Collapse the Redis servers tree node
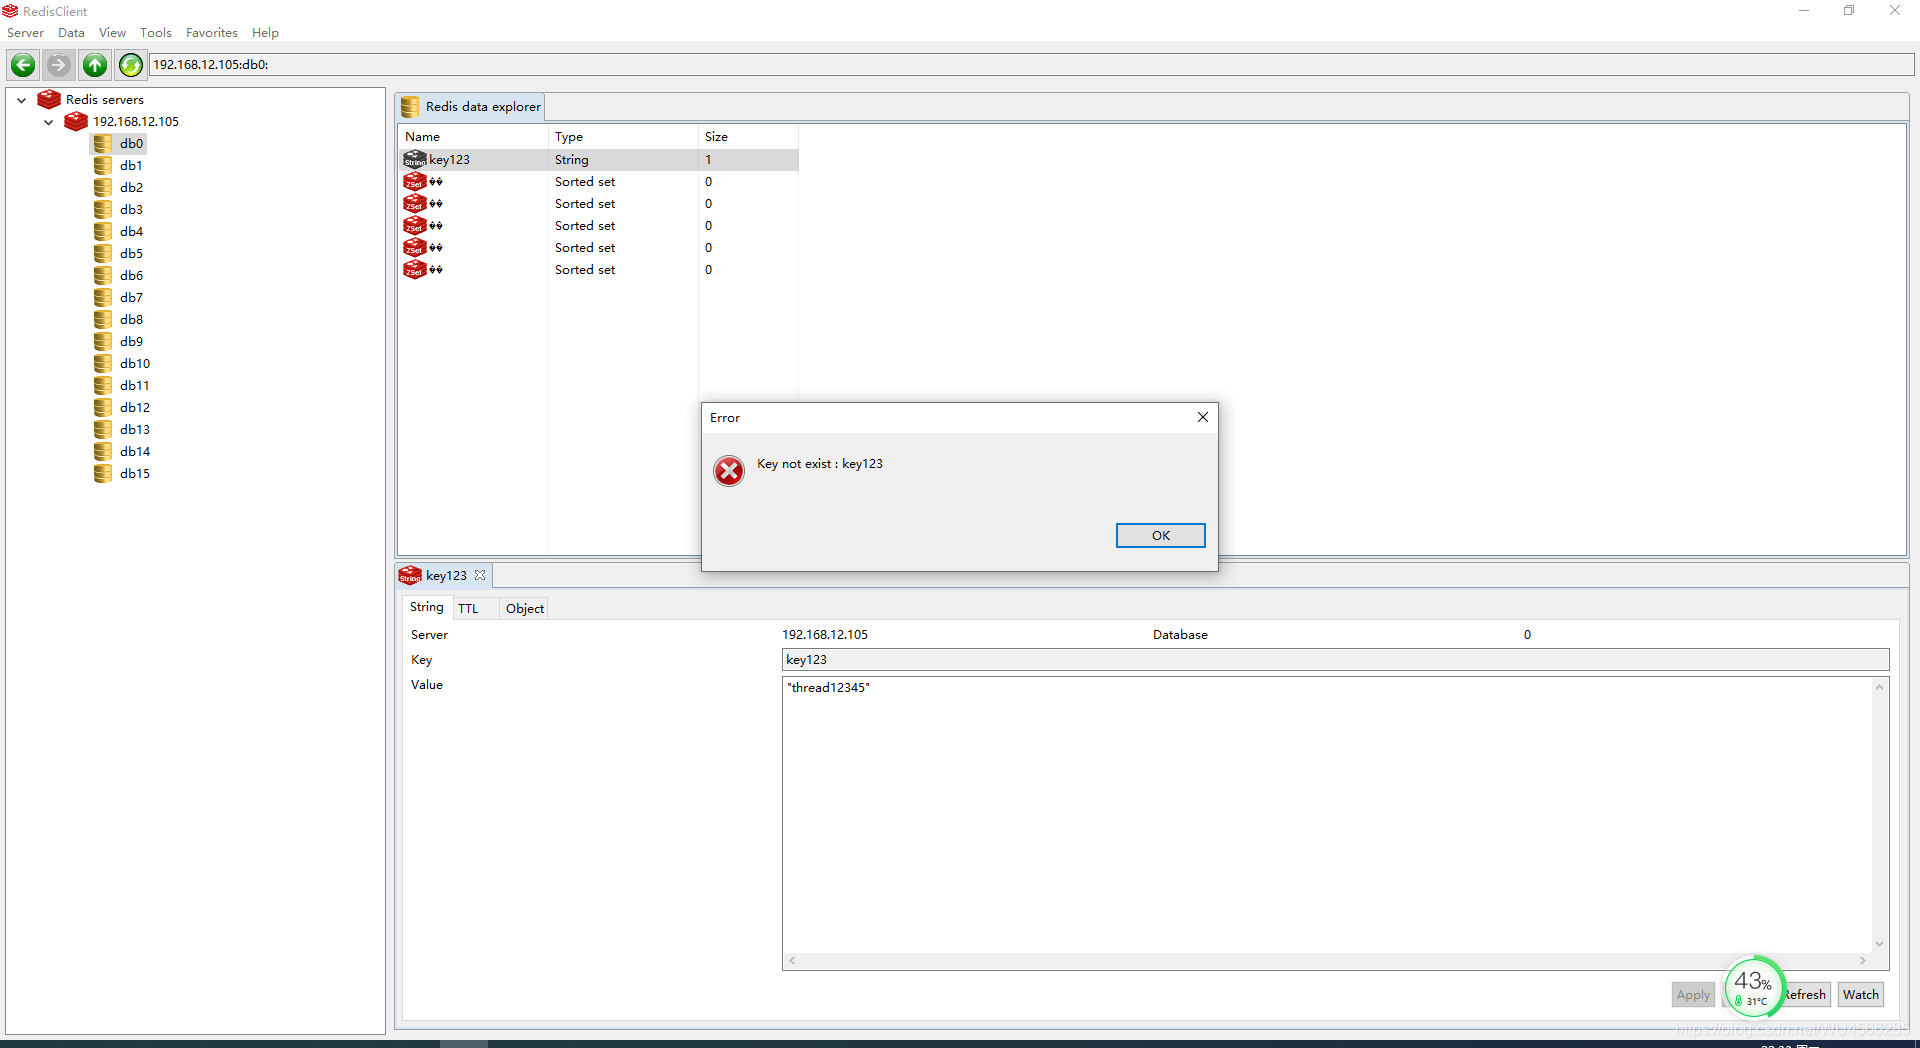1920x1048 pixels. point(21,100)
